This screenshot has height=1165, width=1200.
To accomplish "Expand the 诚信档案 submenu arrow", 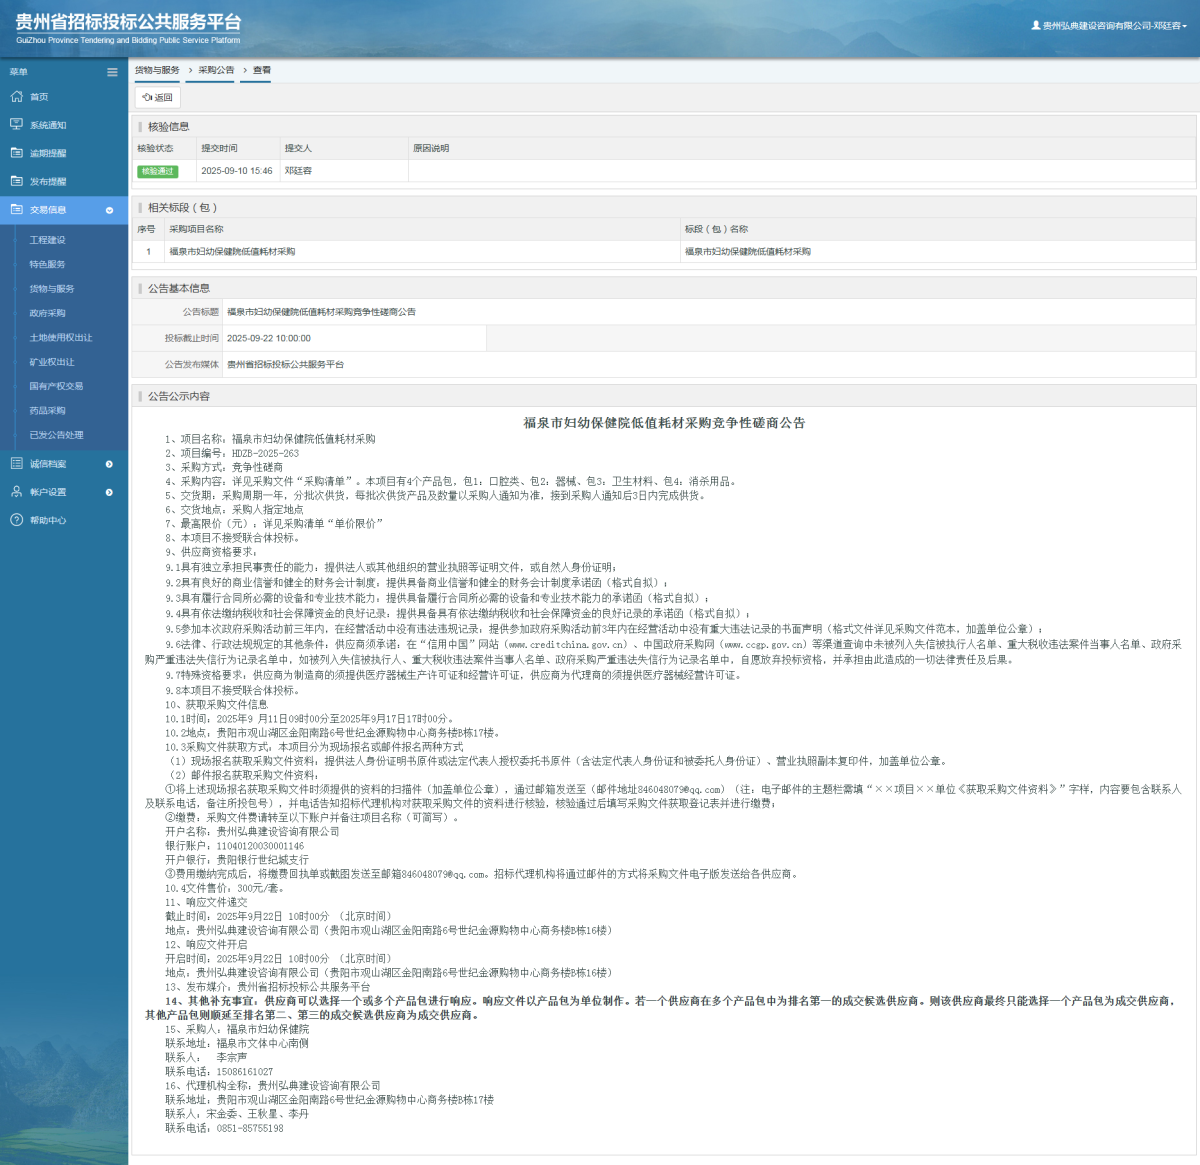I will [109, 464].
